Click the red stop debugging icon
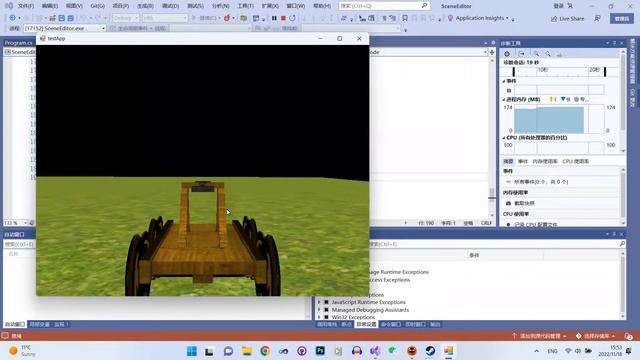Screen dimensions: 640x360 [283, 18]
